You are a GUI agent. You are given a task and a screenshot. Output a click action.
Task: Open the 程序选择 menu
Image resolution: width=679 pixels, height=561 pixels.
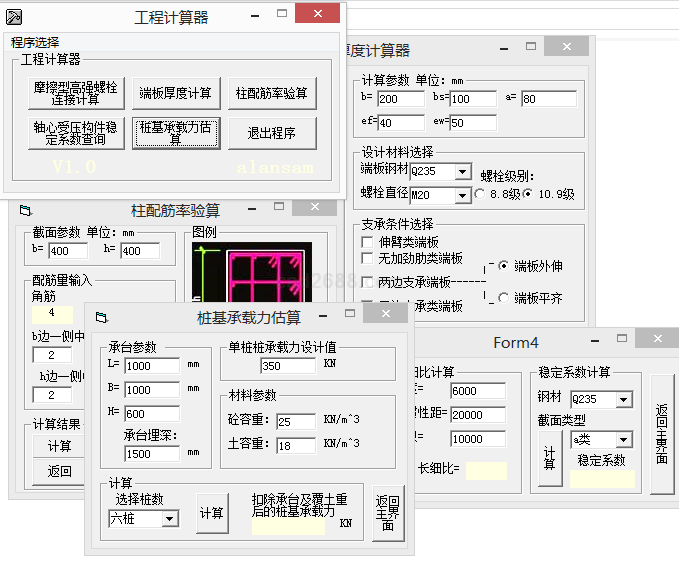coord(35,42)
